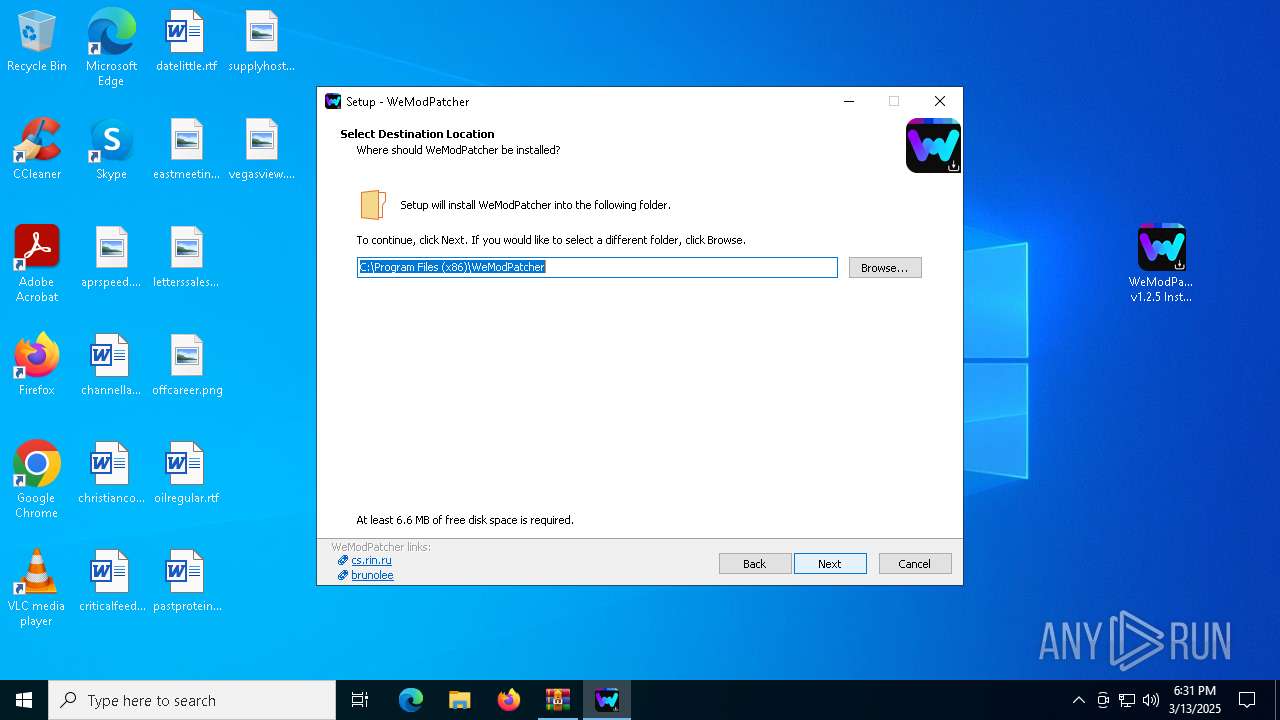Open the cs.rin.ru link
Screen dimensions: 1280x720
tap(371, 560)
